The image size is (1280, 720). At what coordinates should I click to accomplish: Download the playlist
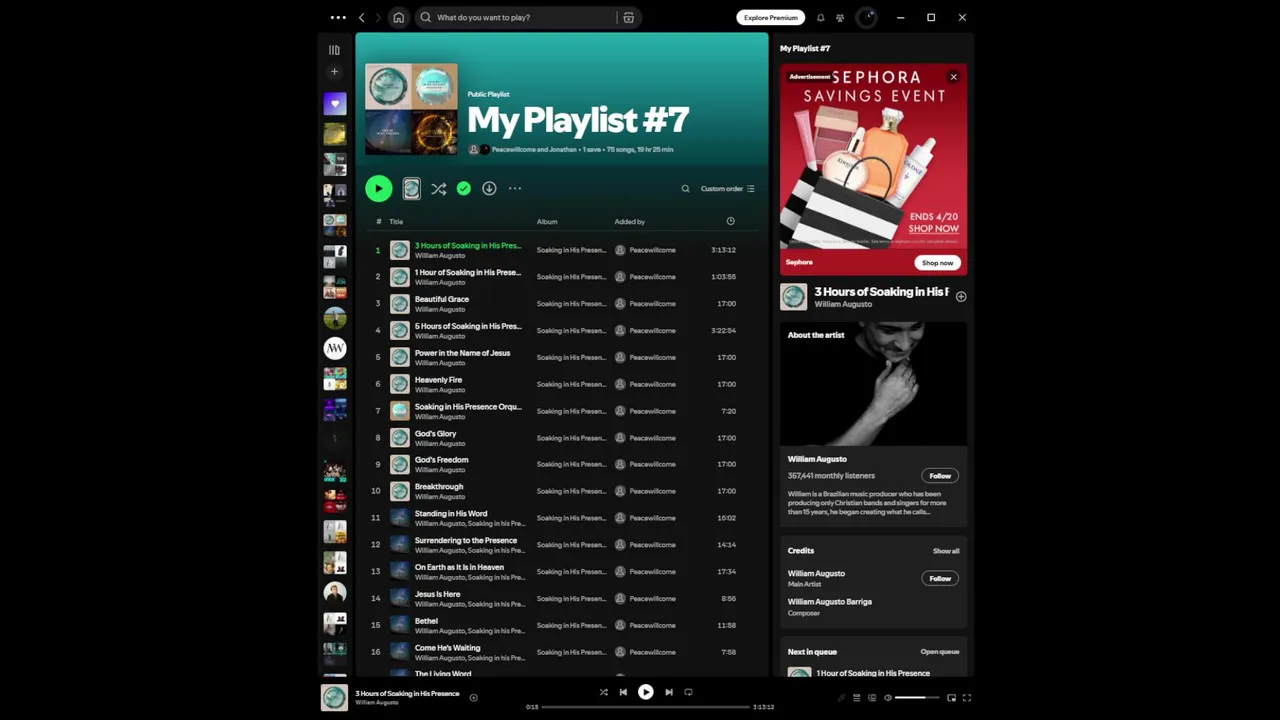(x=489, y=188)
